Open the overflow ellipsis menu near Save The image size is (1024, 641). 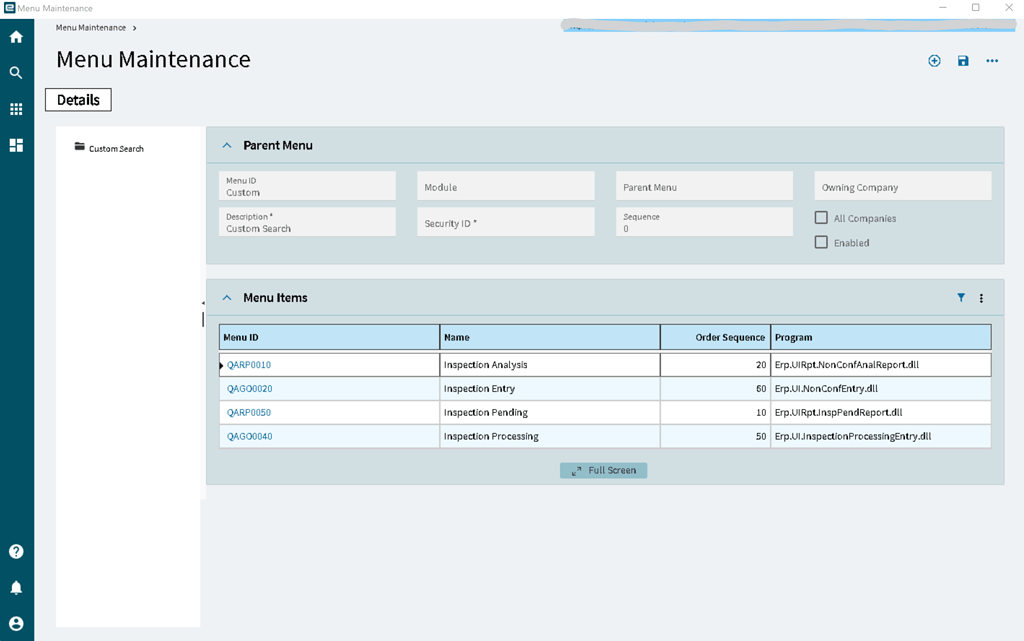tap(991, 60)
